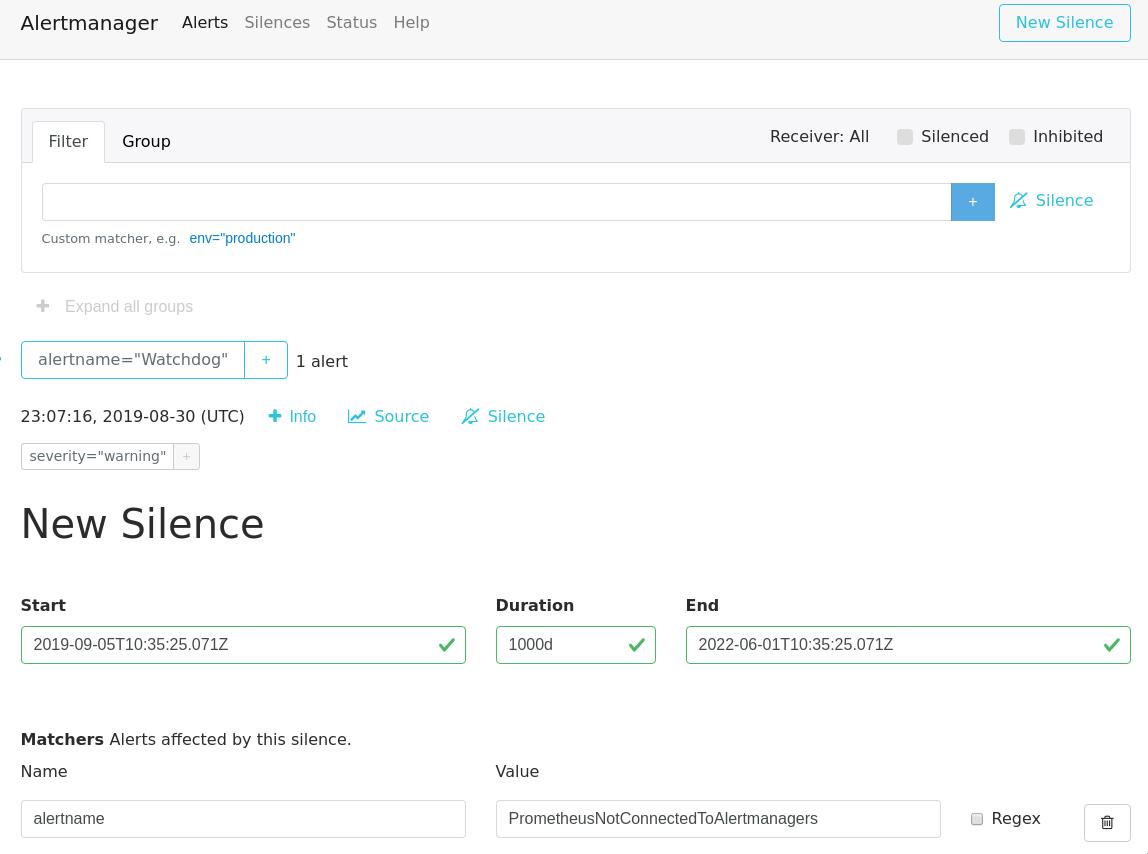Enable the Inhibited filter checkbox
Viewport: 1148px width, 854px height.
tap(1017, 137)
